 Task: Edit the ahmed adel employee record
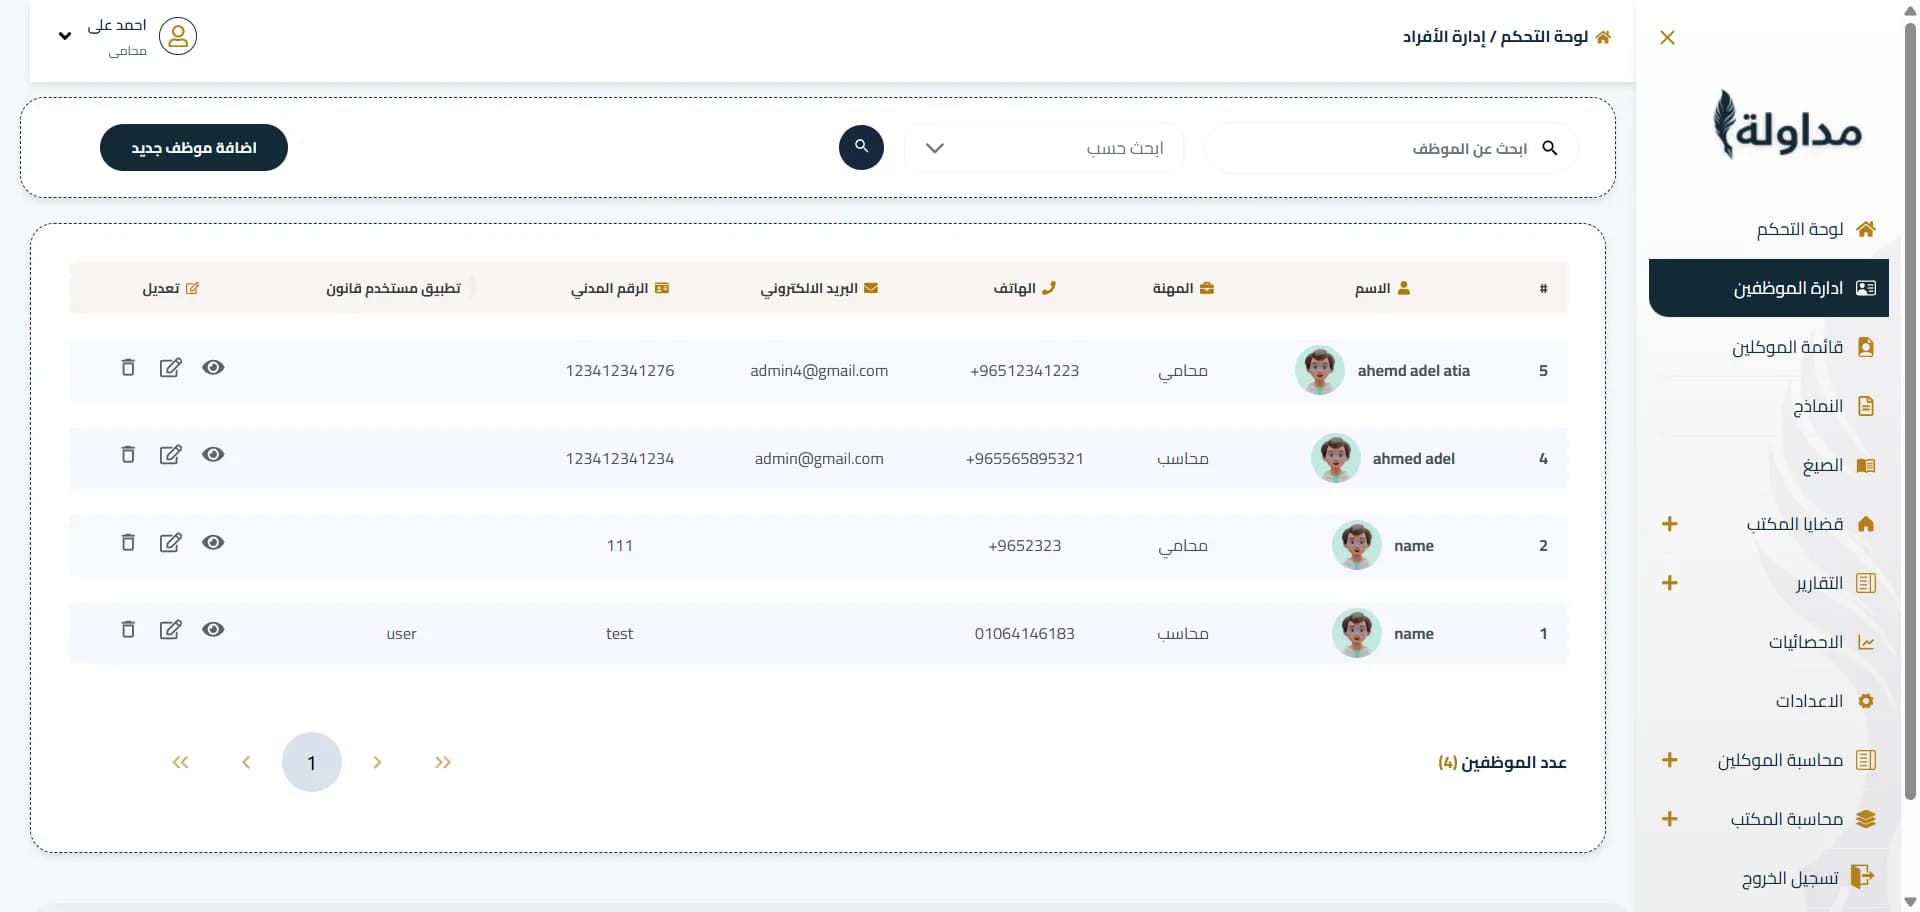coord(171,454)
